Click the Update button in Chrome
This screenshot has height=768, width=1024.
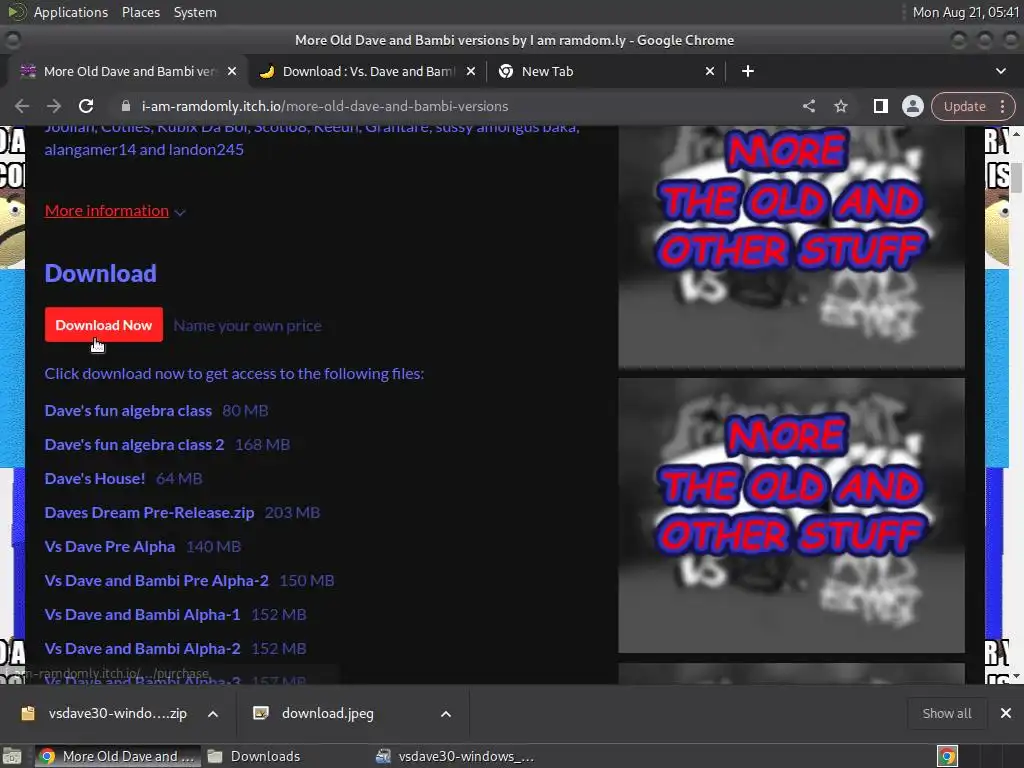[964, 106]
